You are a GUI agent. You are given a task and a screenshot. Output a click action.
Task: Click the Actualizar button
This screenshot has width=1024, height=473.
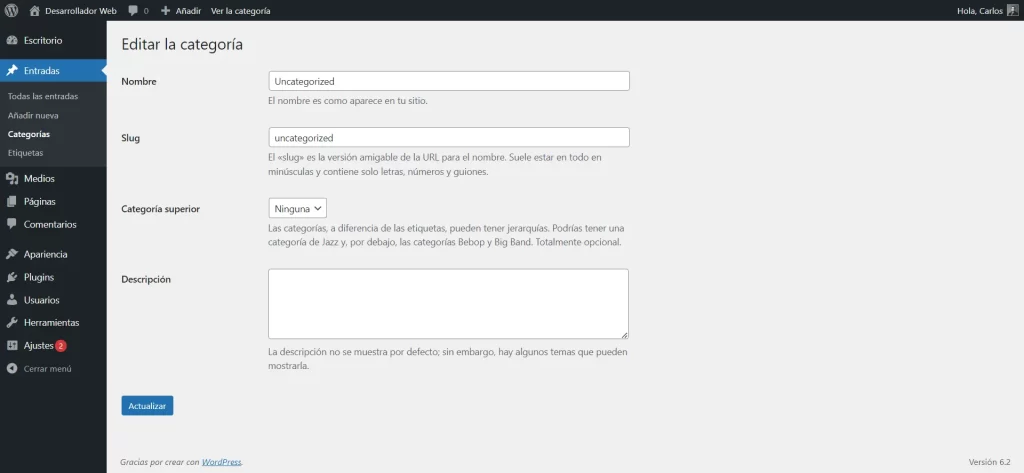147,406
